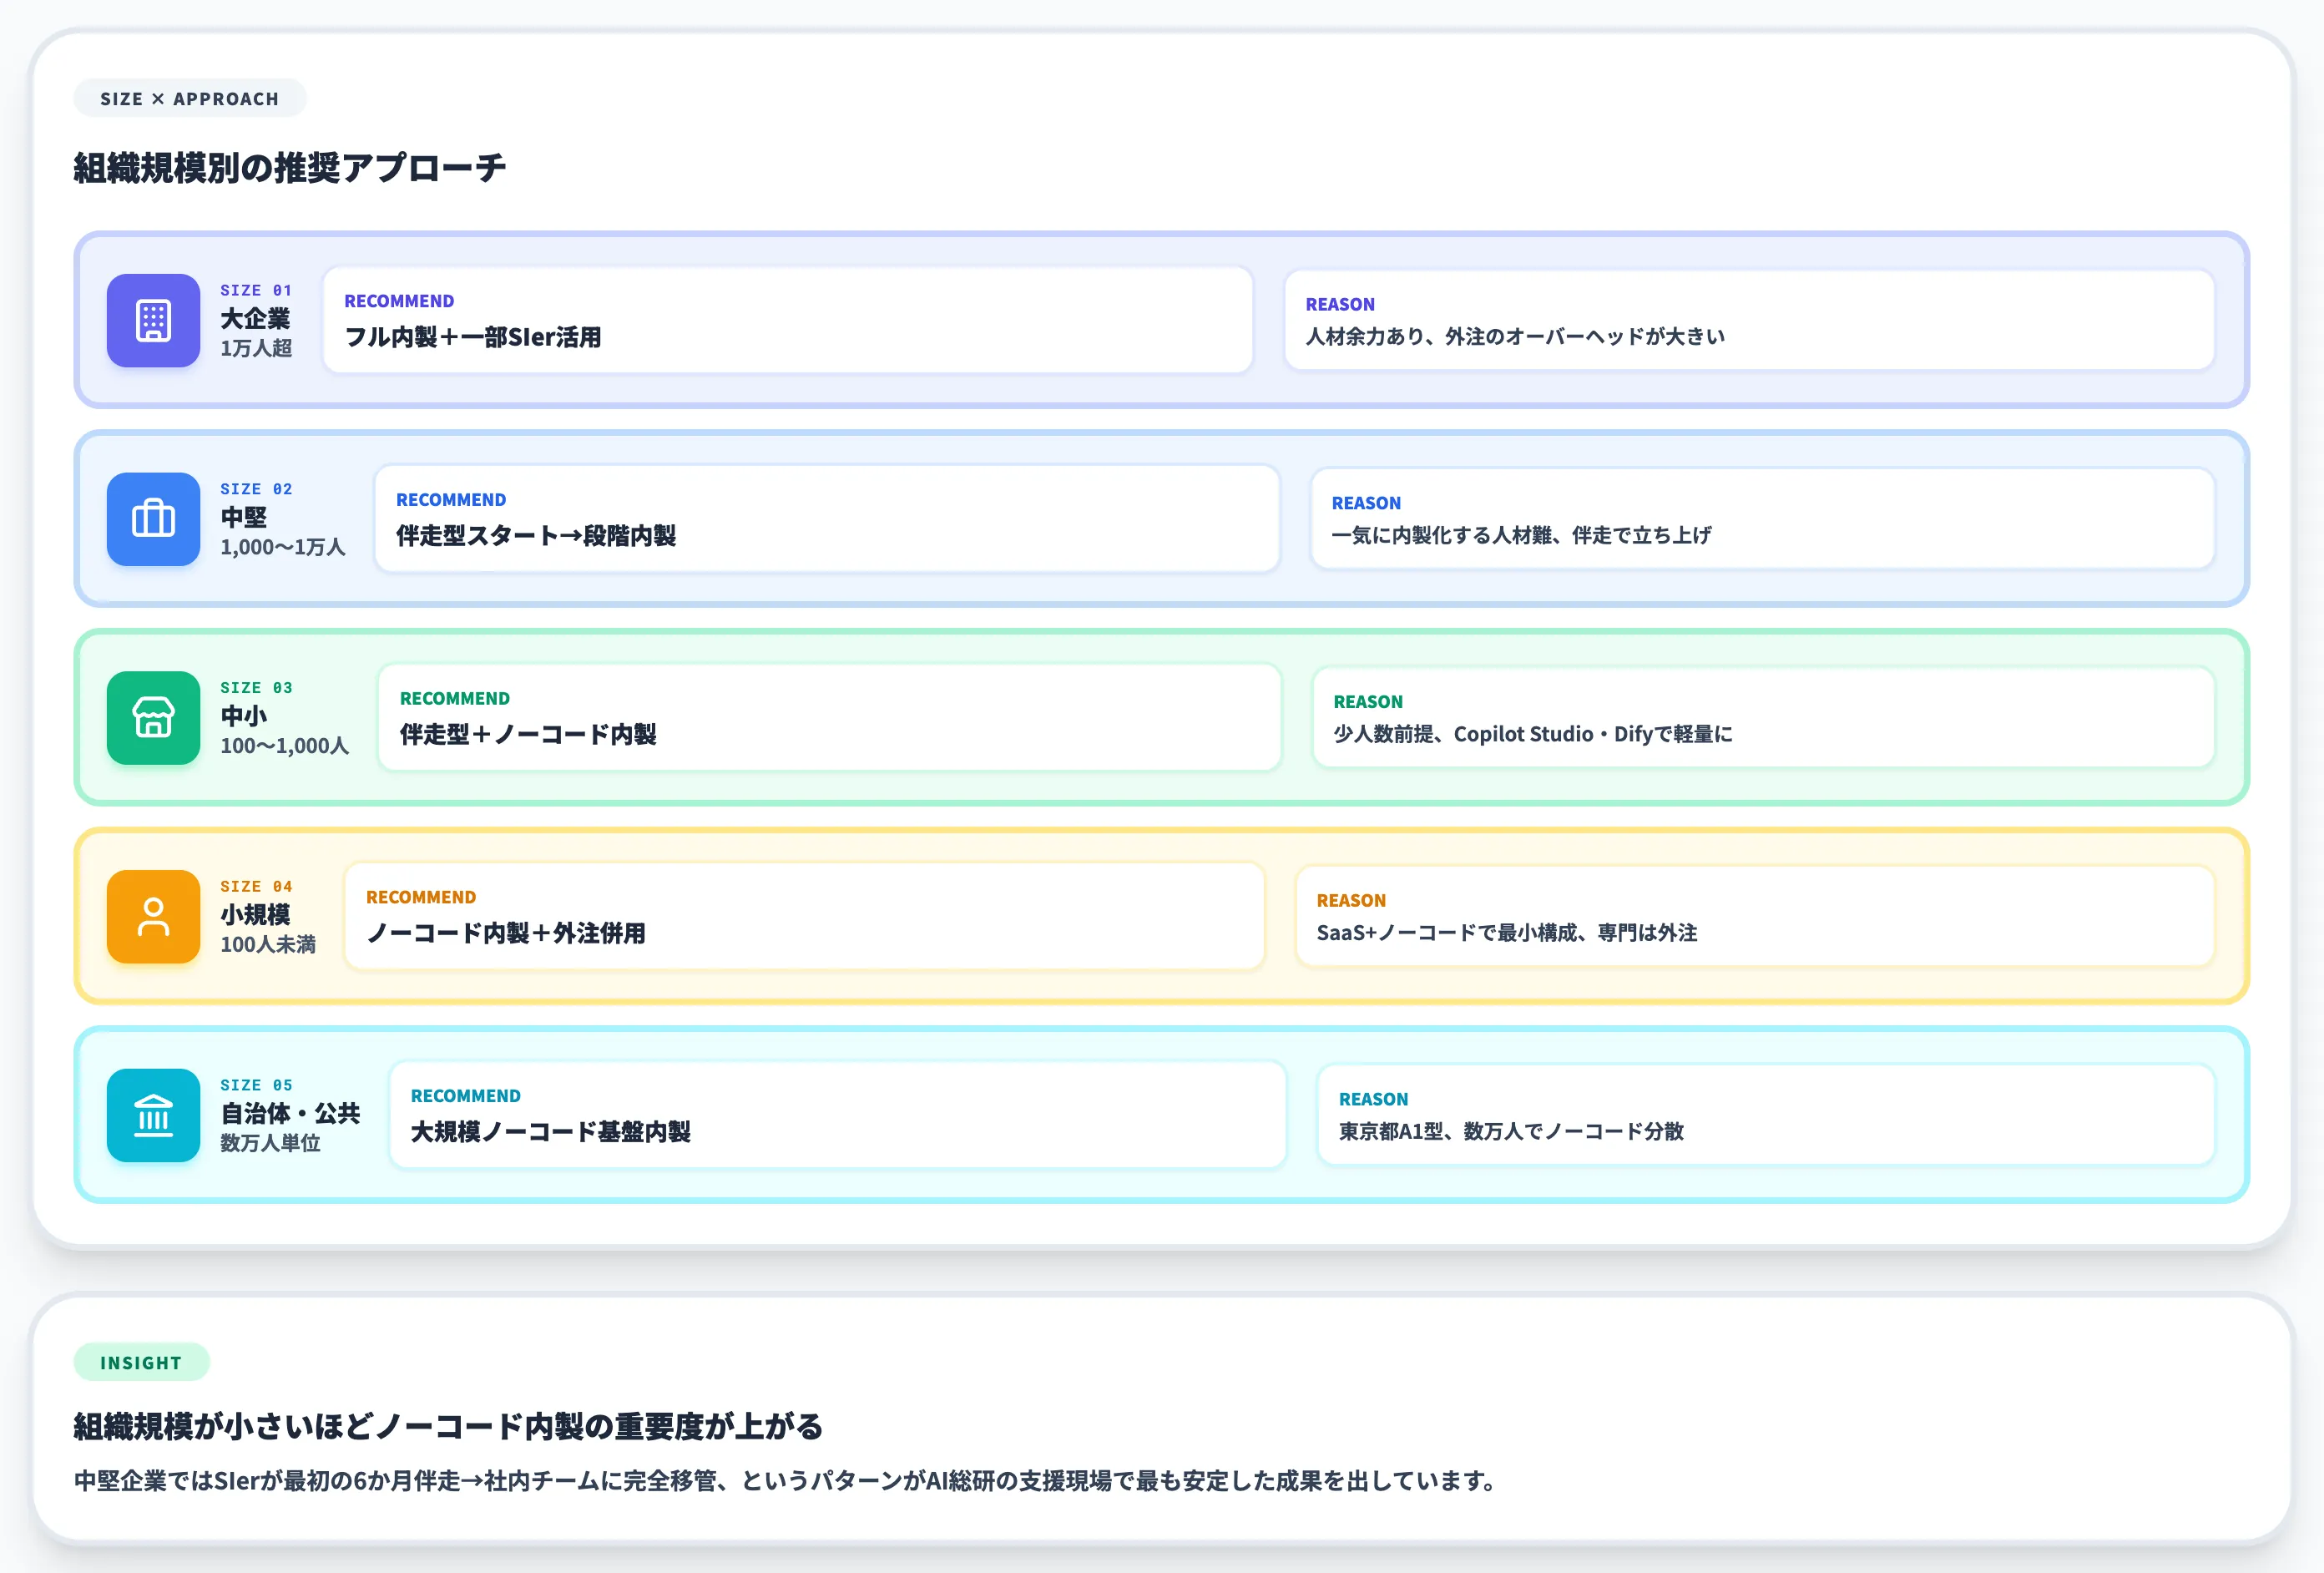2324x1573 pixels.
Task: Click the SIZE 01 label
Action: 256,290
